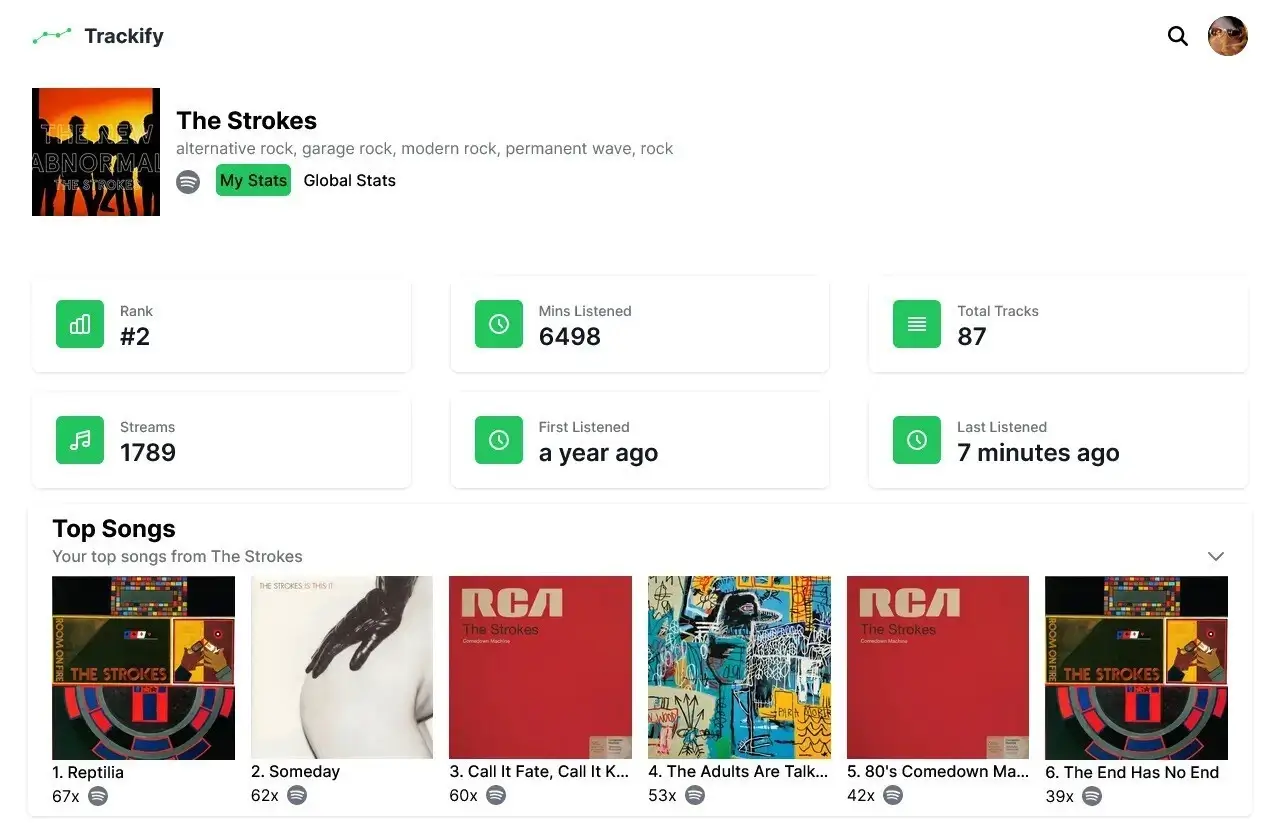Click the Total Tracks list icon
Image resolution: width=1273 pixels, height=823 pixels.
917,324
